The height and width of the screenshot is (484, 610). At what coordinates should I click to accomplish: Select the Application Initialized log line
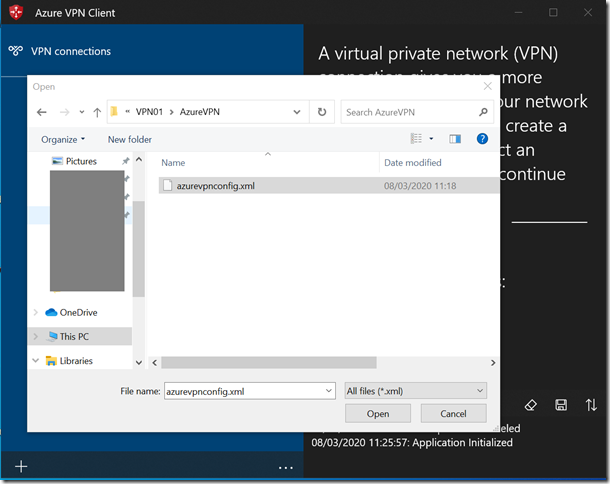(412, 443)
